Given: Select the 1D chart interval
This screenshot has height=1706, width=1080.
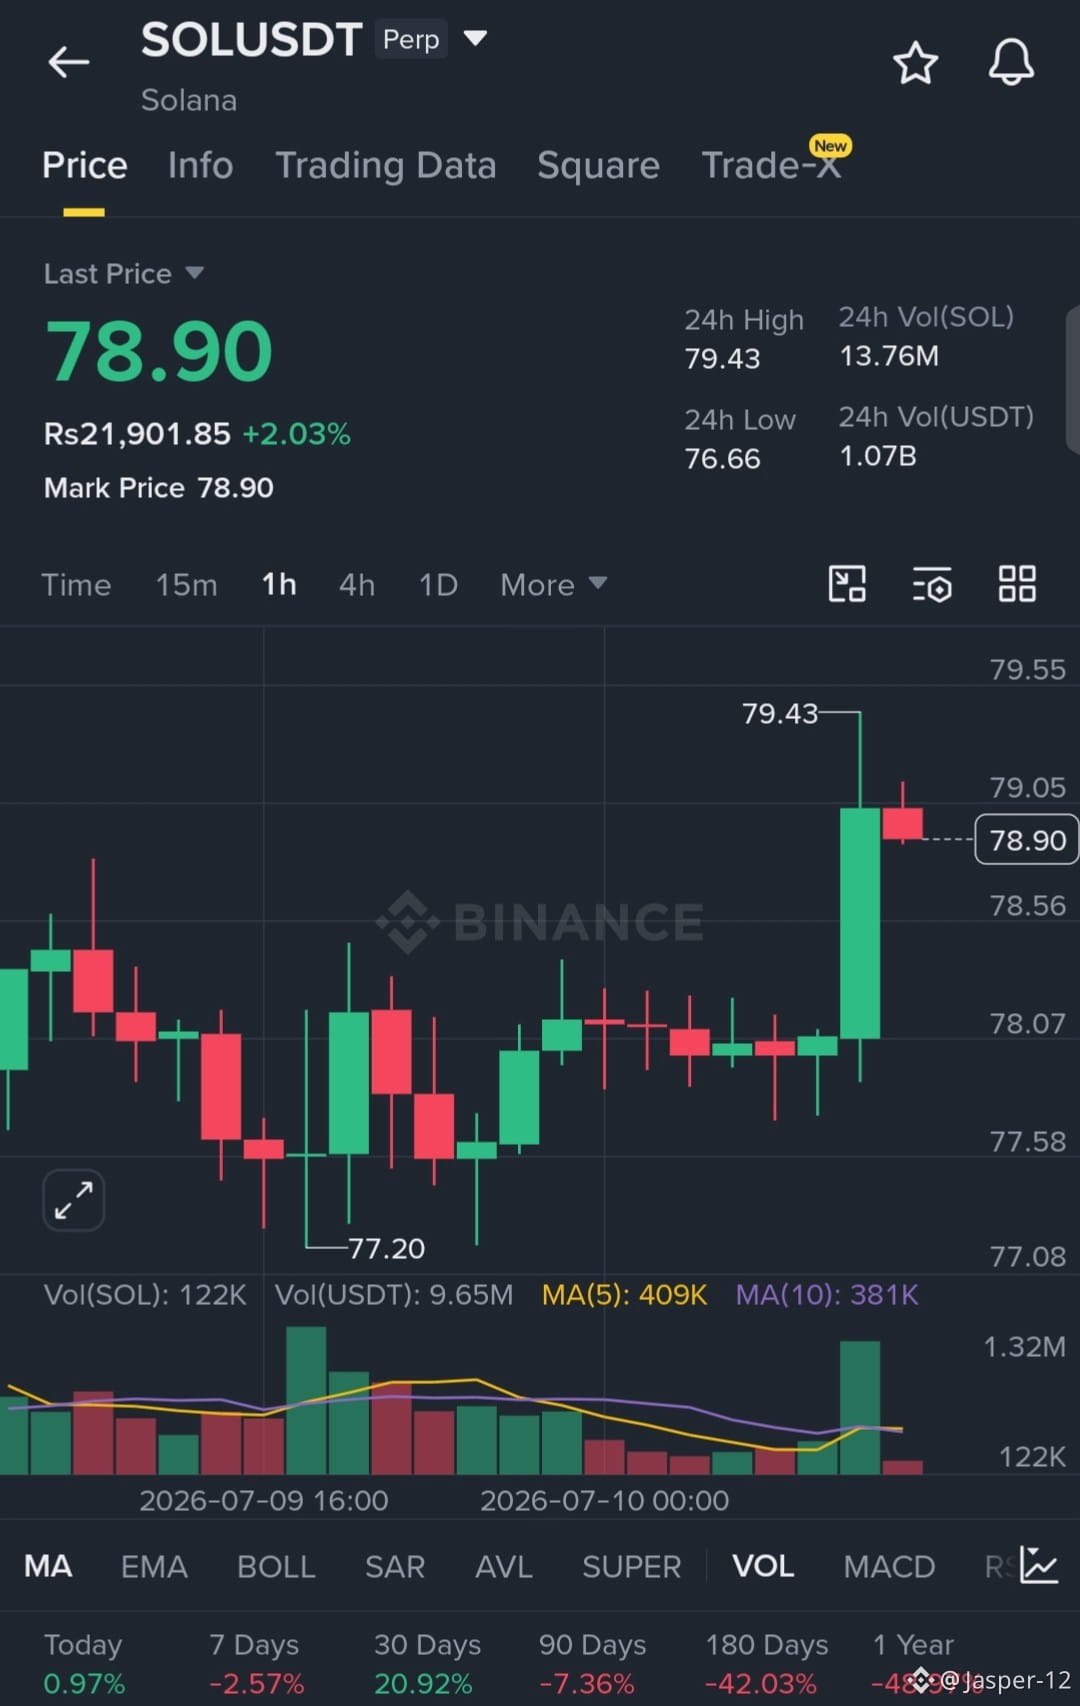Looking at the screenshot, I should click(438, 584).
